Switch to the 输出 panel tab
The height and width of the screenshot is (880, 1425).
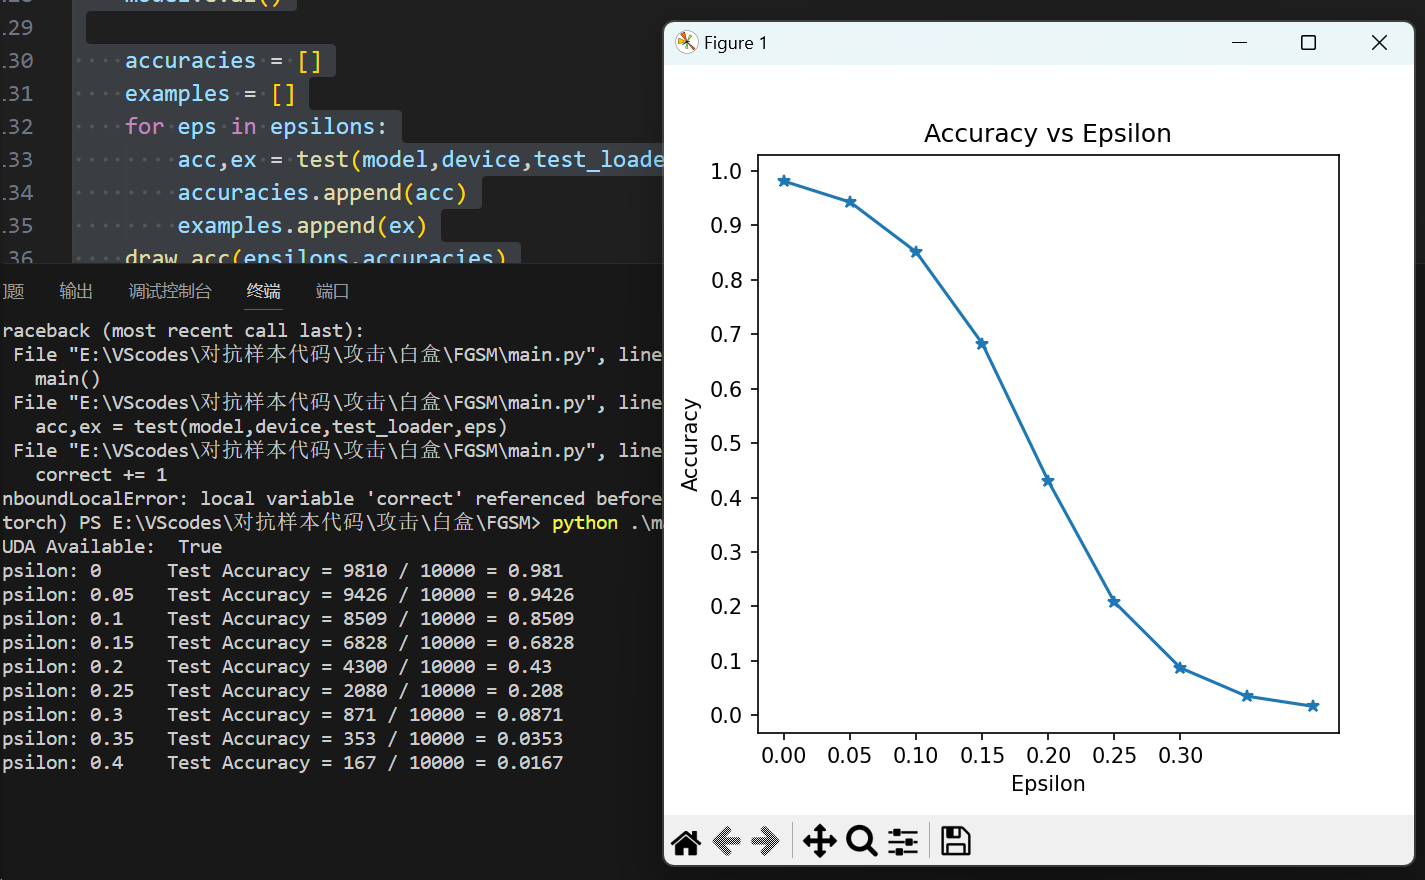[x=76, y=291]
